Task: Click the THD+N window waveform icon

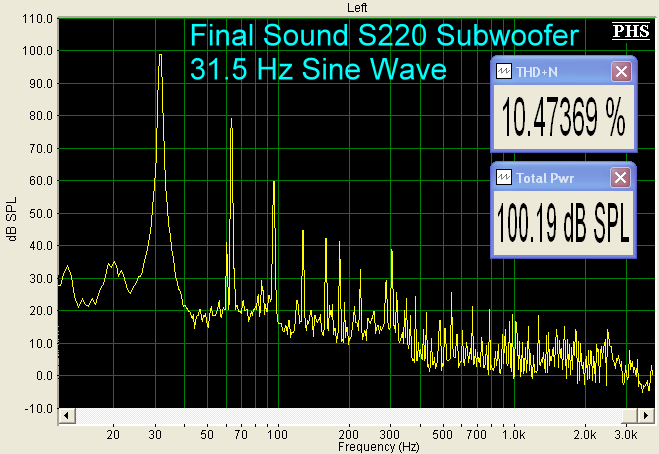Action: point(503,72)
